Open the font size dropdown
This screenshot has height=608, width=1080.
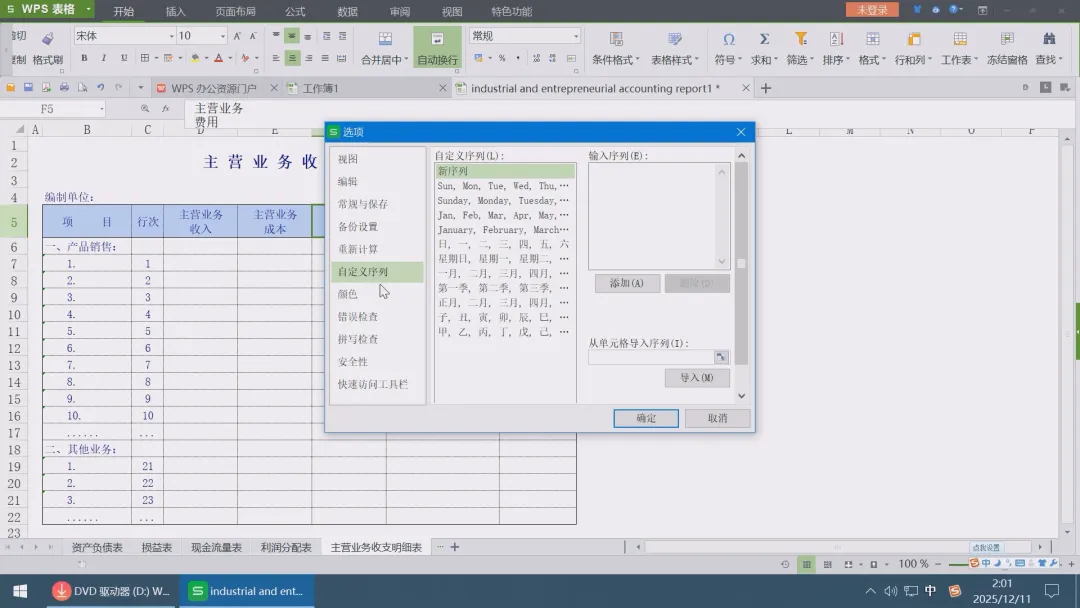point(222,36)
